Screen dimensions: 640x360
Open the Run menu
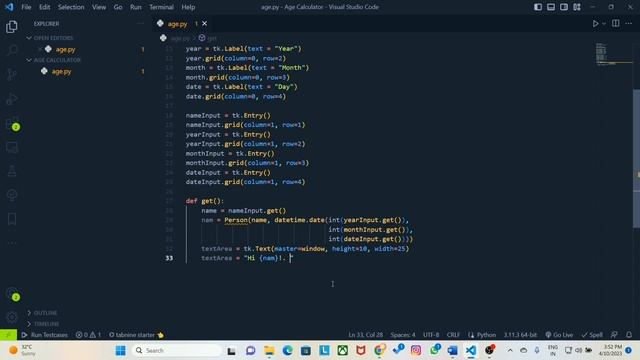(x=136, y=7)
